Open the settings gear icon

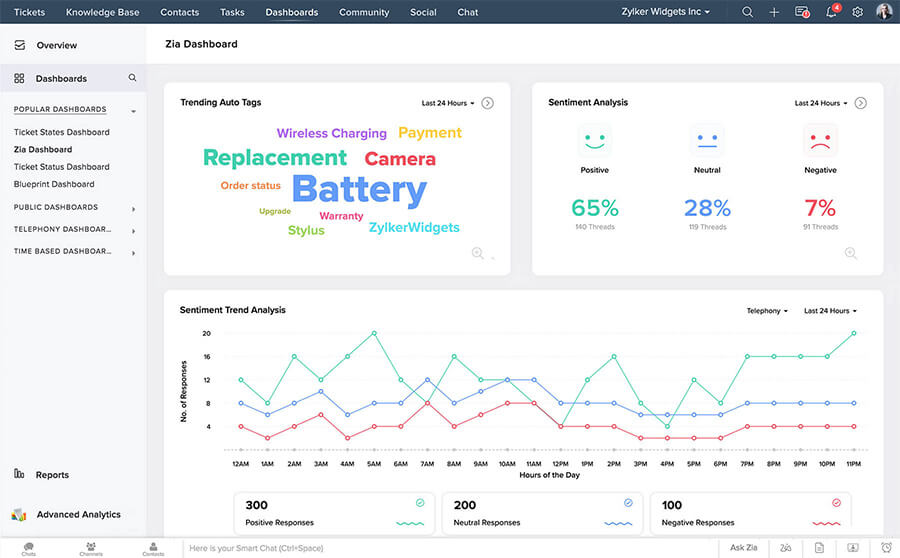[857, 12]
